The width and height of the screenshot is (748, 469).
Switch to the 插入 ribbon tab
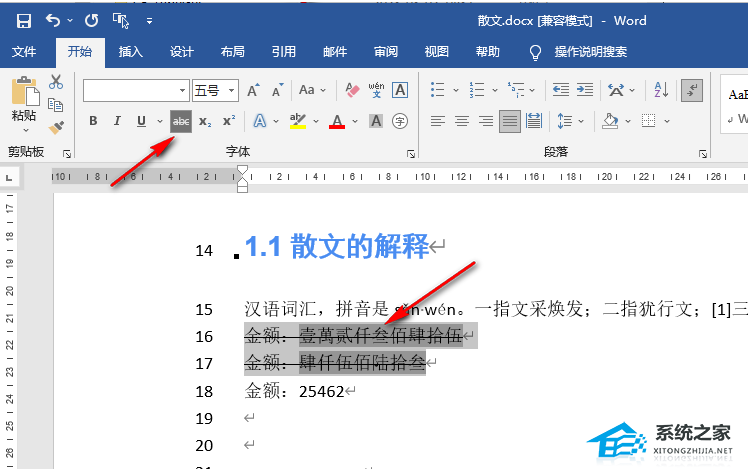(130, 52)
